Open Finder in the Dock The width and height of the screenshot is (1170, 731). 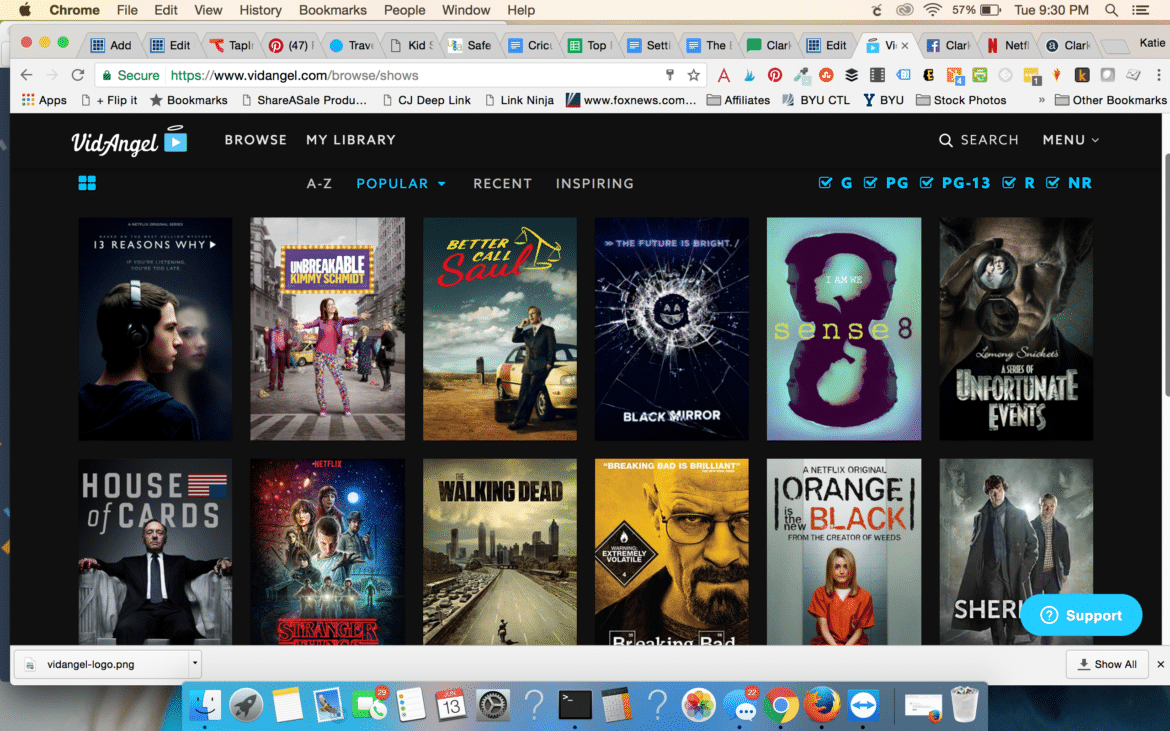(x=205, y=704)
